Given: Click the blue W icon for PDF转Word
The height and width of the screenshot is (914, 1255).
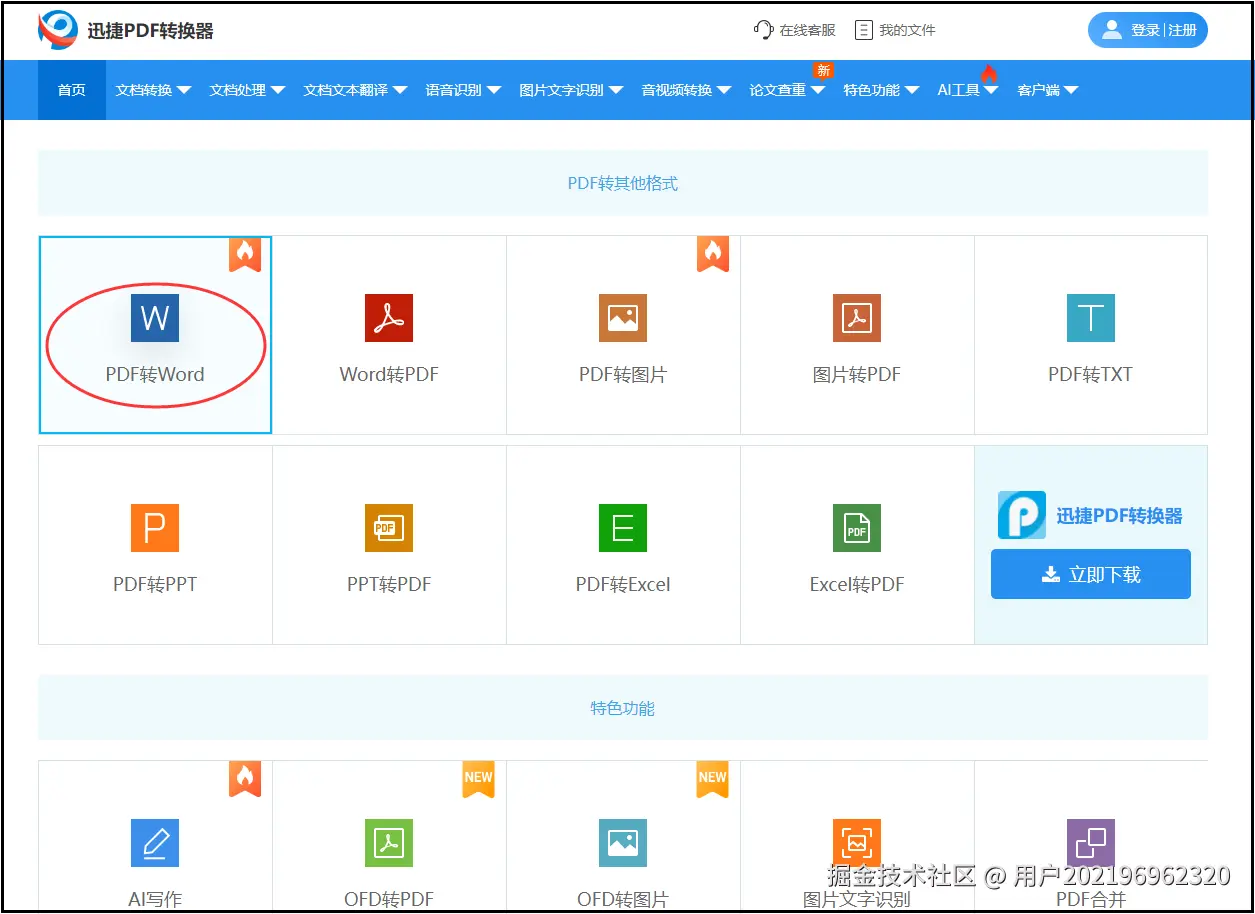Looking at the screenshot, I should (155, 318).
